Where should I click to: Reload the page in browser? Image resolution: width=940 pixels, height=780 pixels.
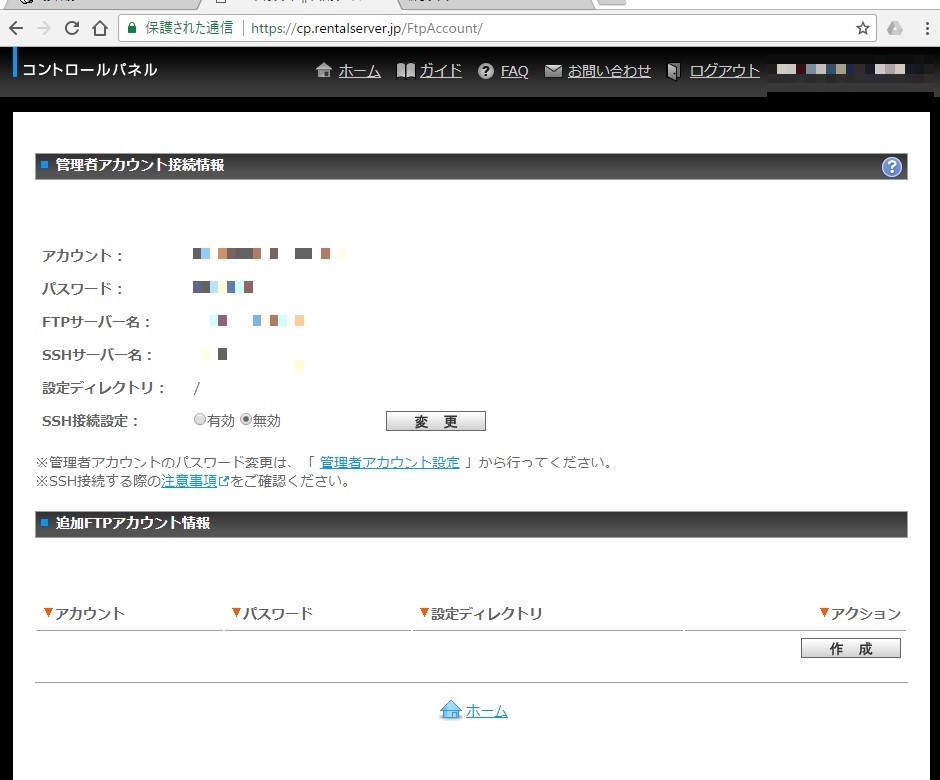[x=72, y=28]
